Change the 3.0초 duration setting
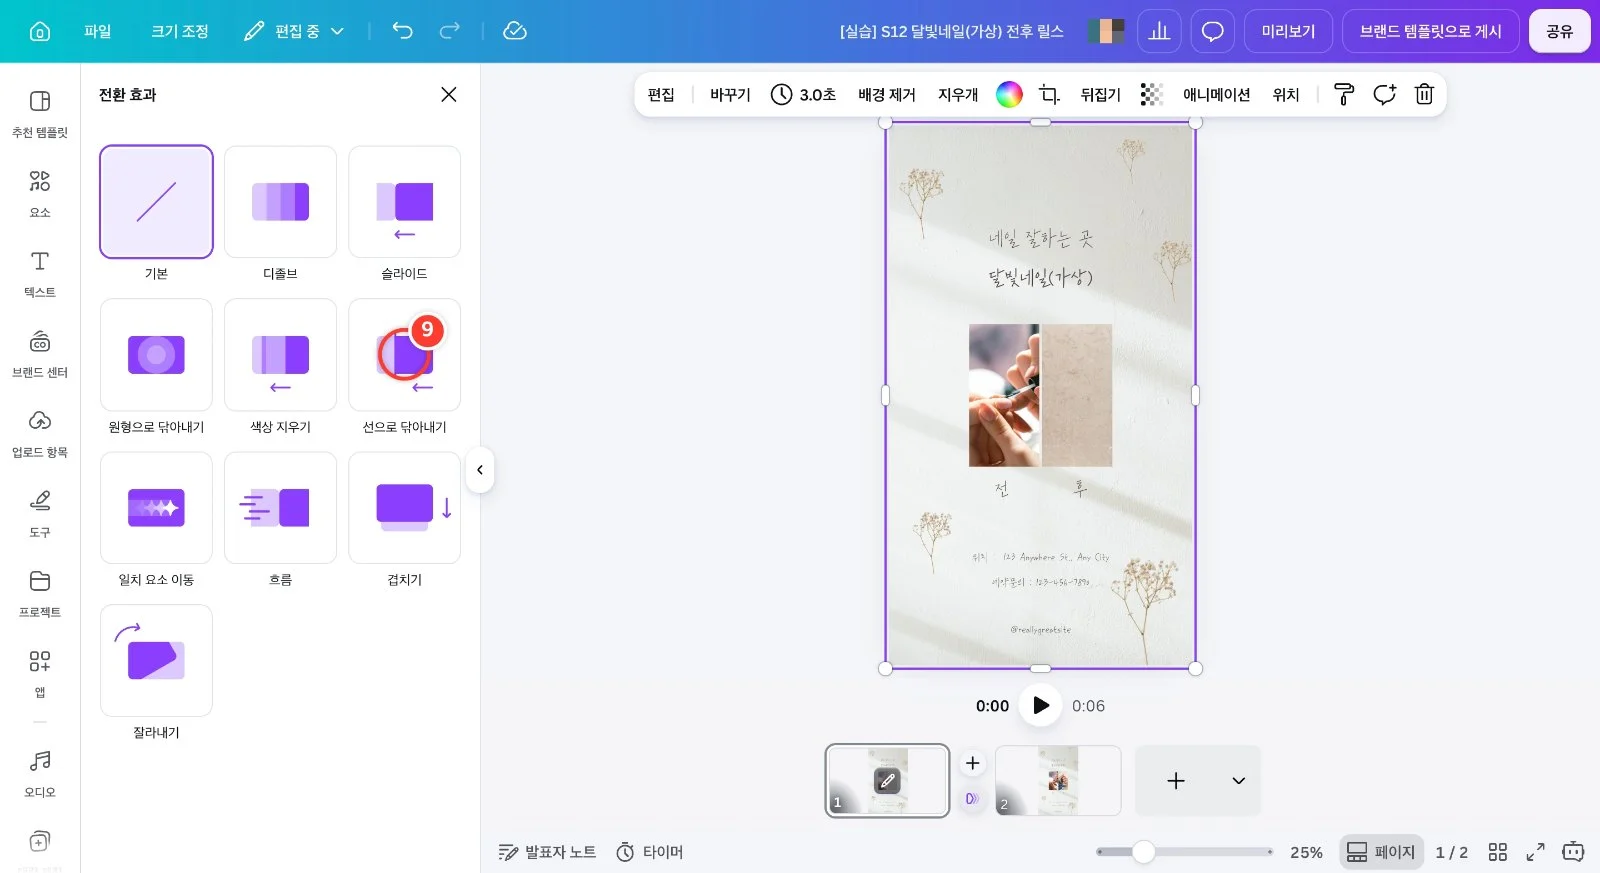This screenshot has width=1600, height=873. [803, 94]
